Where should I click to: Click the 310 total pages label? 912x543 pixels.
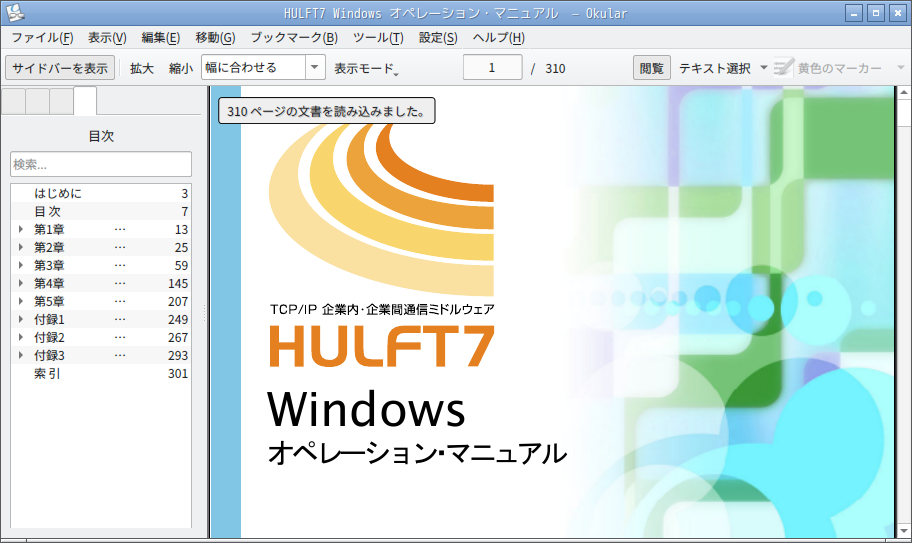(555, 69)
